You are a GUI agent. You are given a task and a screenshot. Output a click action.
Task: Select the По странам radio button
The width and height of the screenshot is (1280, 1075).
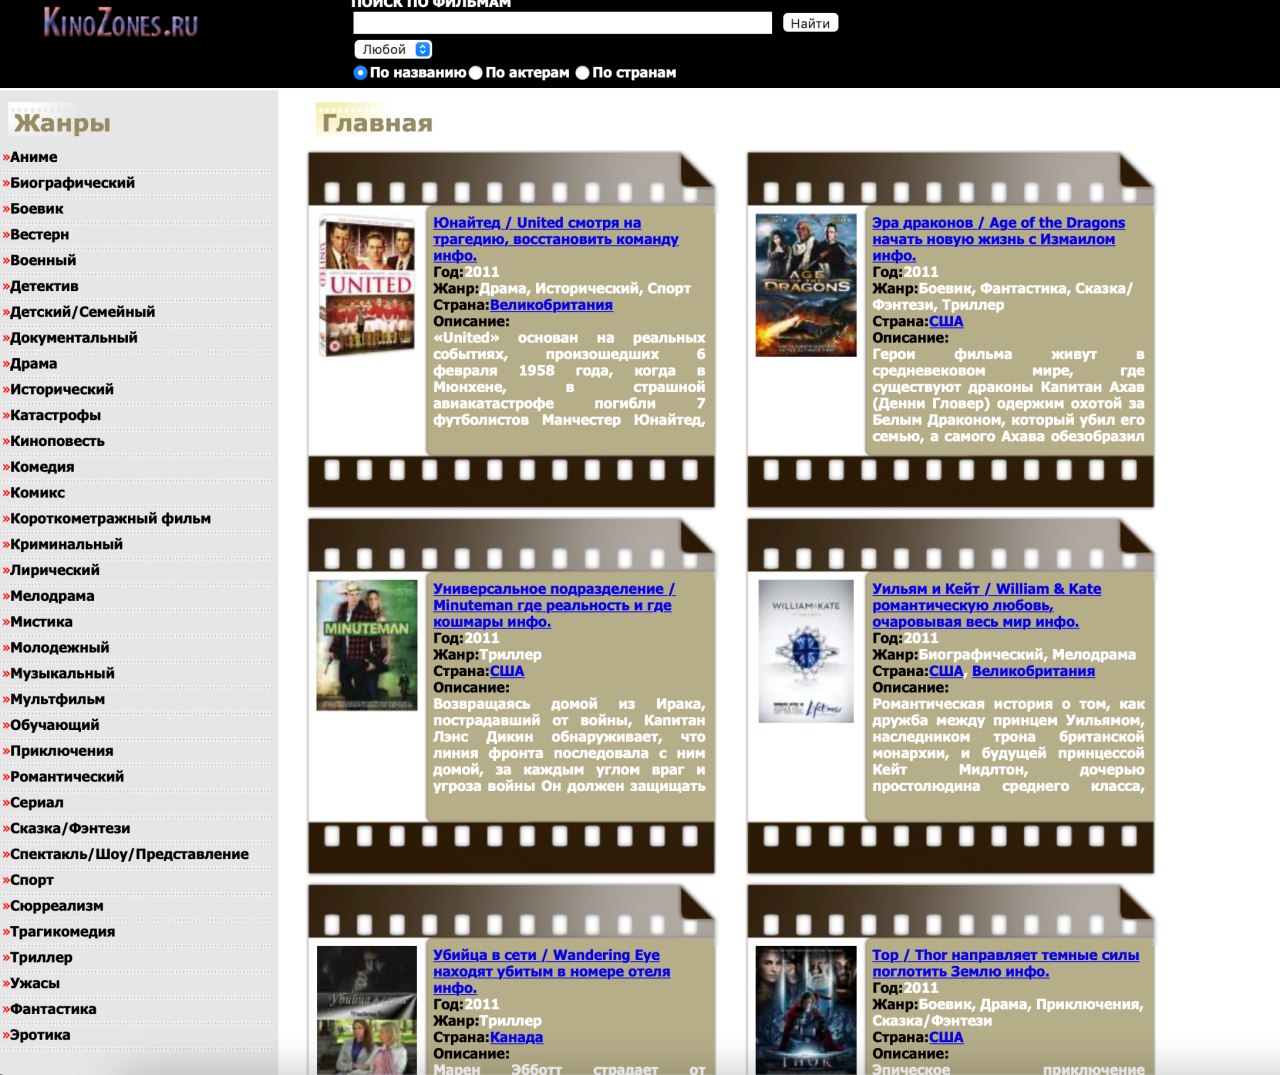point(583,73)
